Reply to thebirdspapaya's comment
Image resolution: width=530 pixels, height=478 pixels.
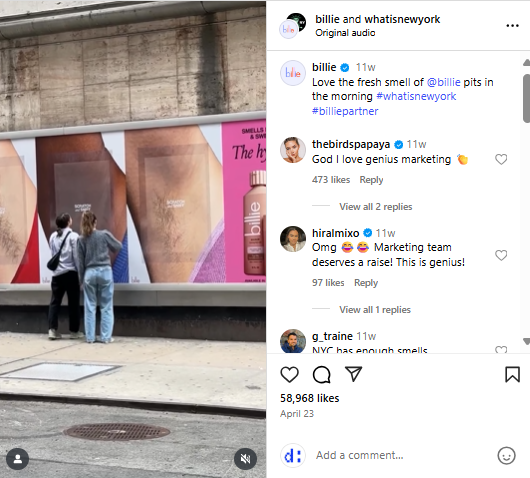[371, 180]
